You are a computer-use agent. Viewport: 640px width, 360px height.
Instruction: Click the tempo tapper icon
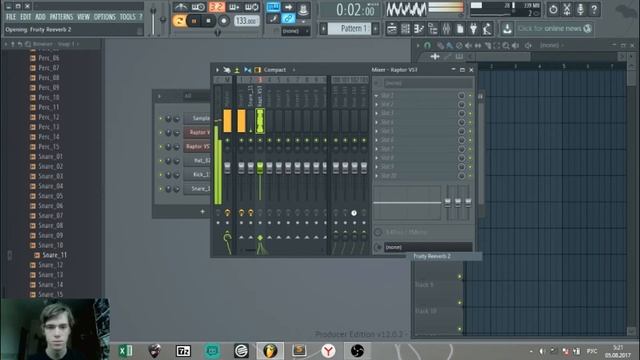[487, 29]
